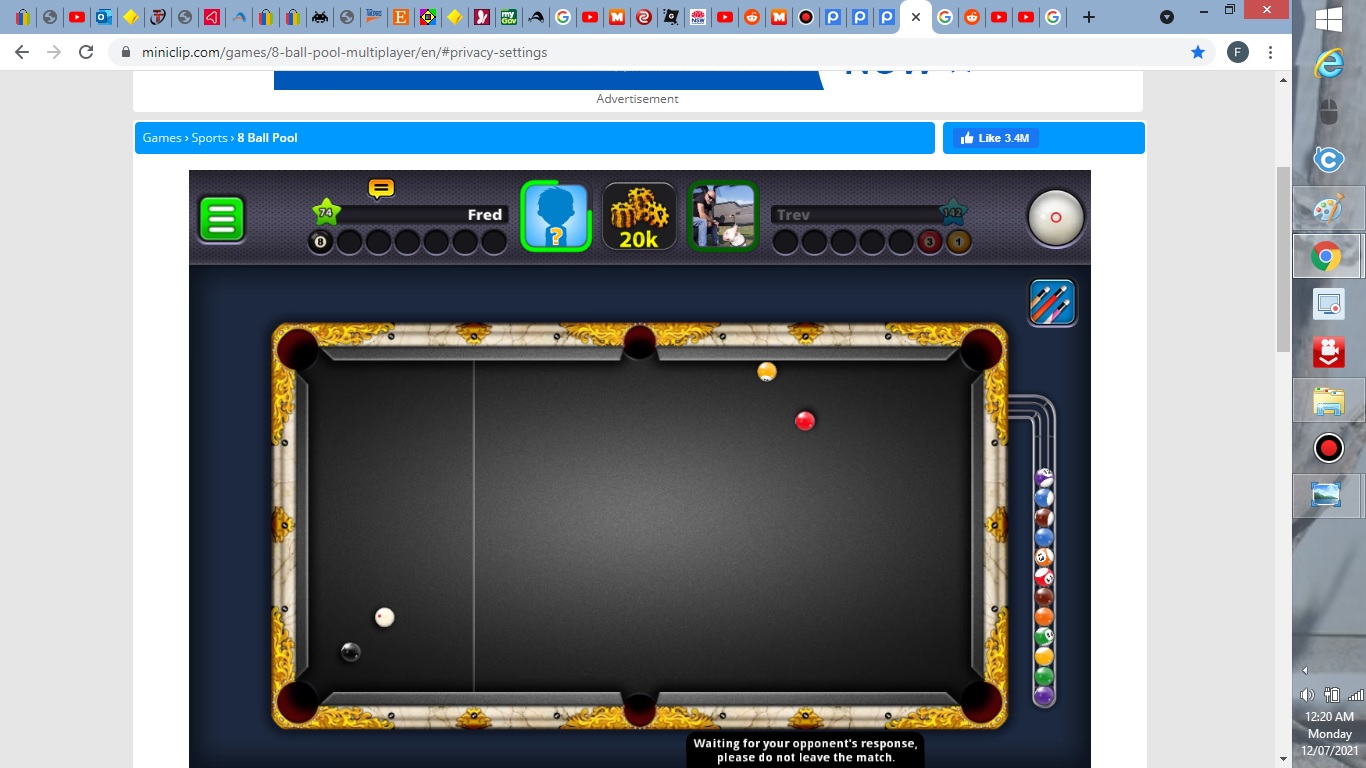
Task: Open the mouse icon app in taskbar
Action: click(1328, 112)
